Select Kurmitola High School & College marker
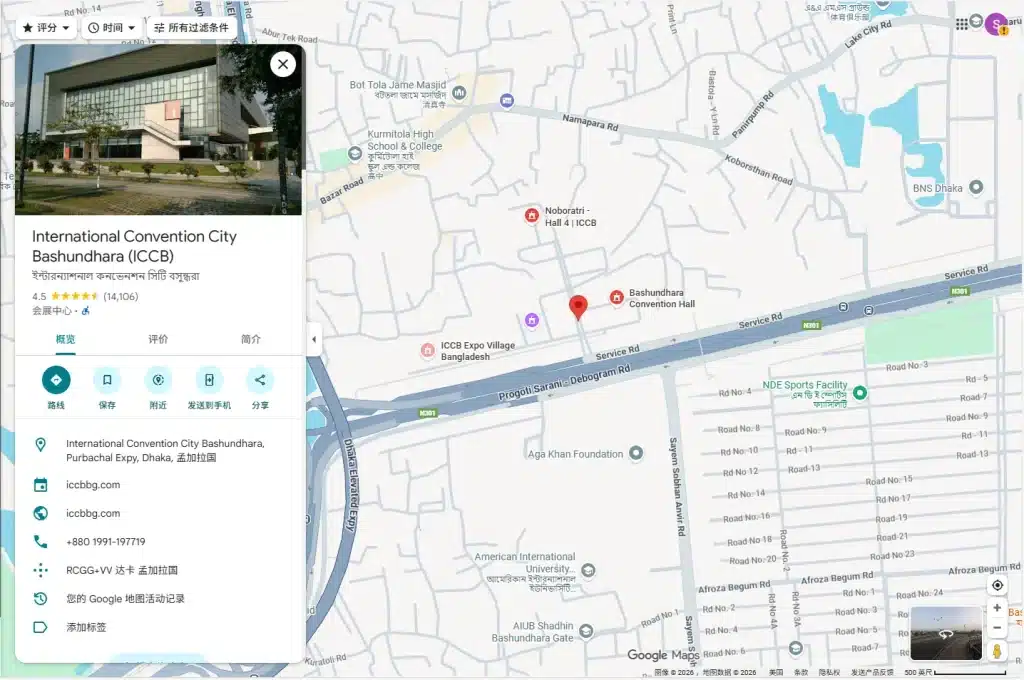 (x=355, y=154)
